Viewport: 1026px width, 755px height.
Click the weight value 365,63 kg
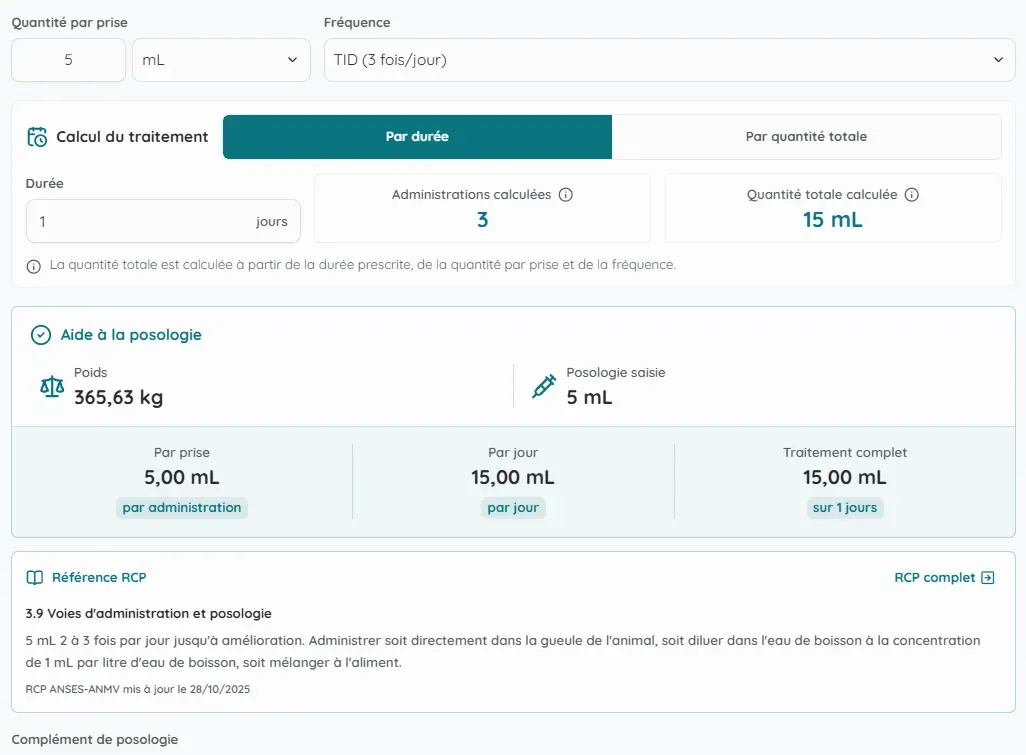118,397
